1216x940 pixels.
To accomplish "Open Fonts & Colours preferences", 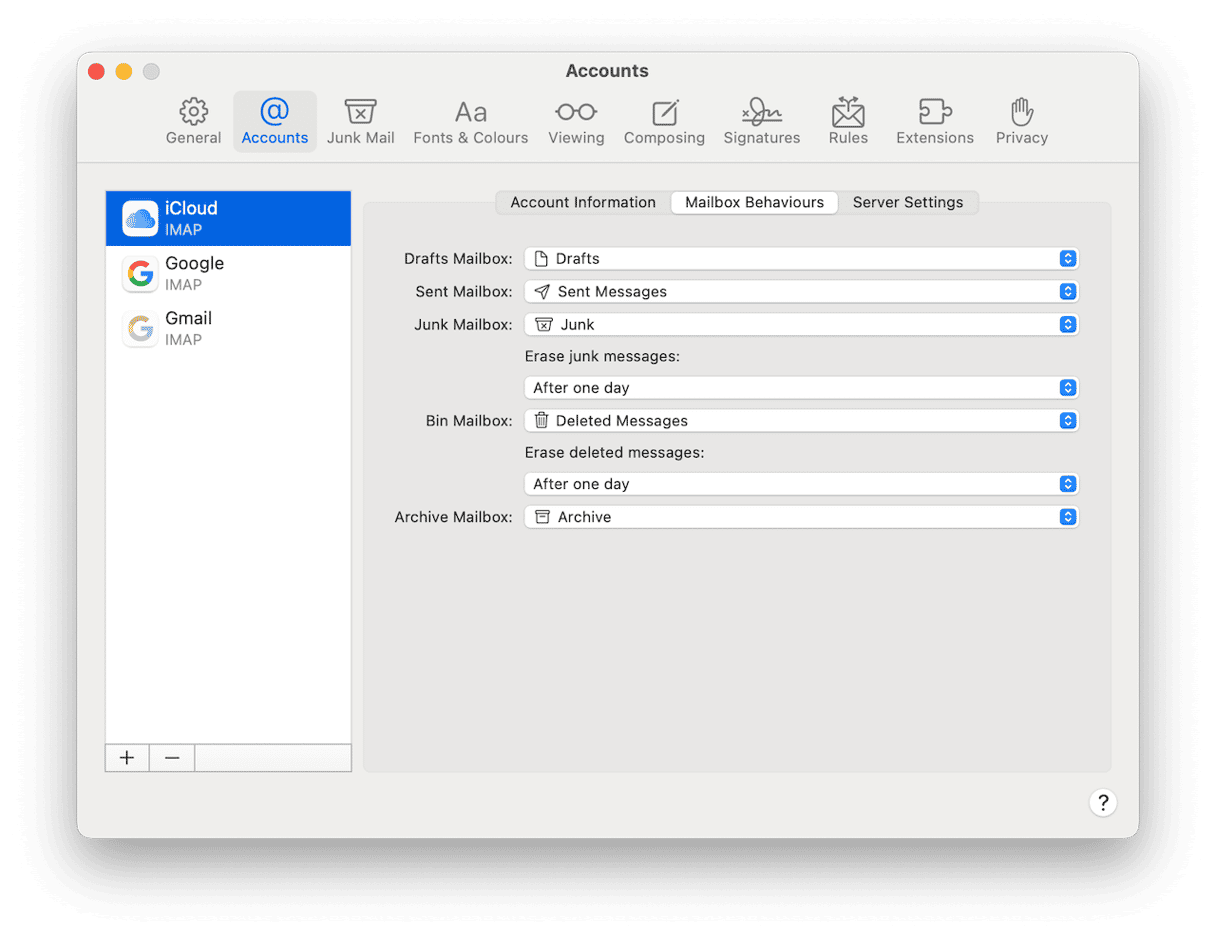I will click(470, 122).
